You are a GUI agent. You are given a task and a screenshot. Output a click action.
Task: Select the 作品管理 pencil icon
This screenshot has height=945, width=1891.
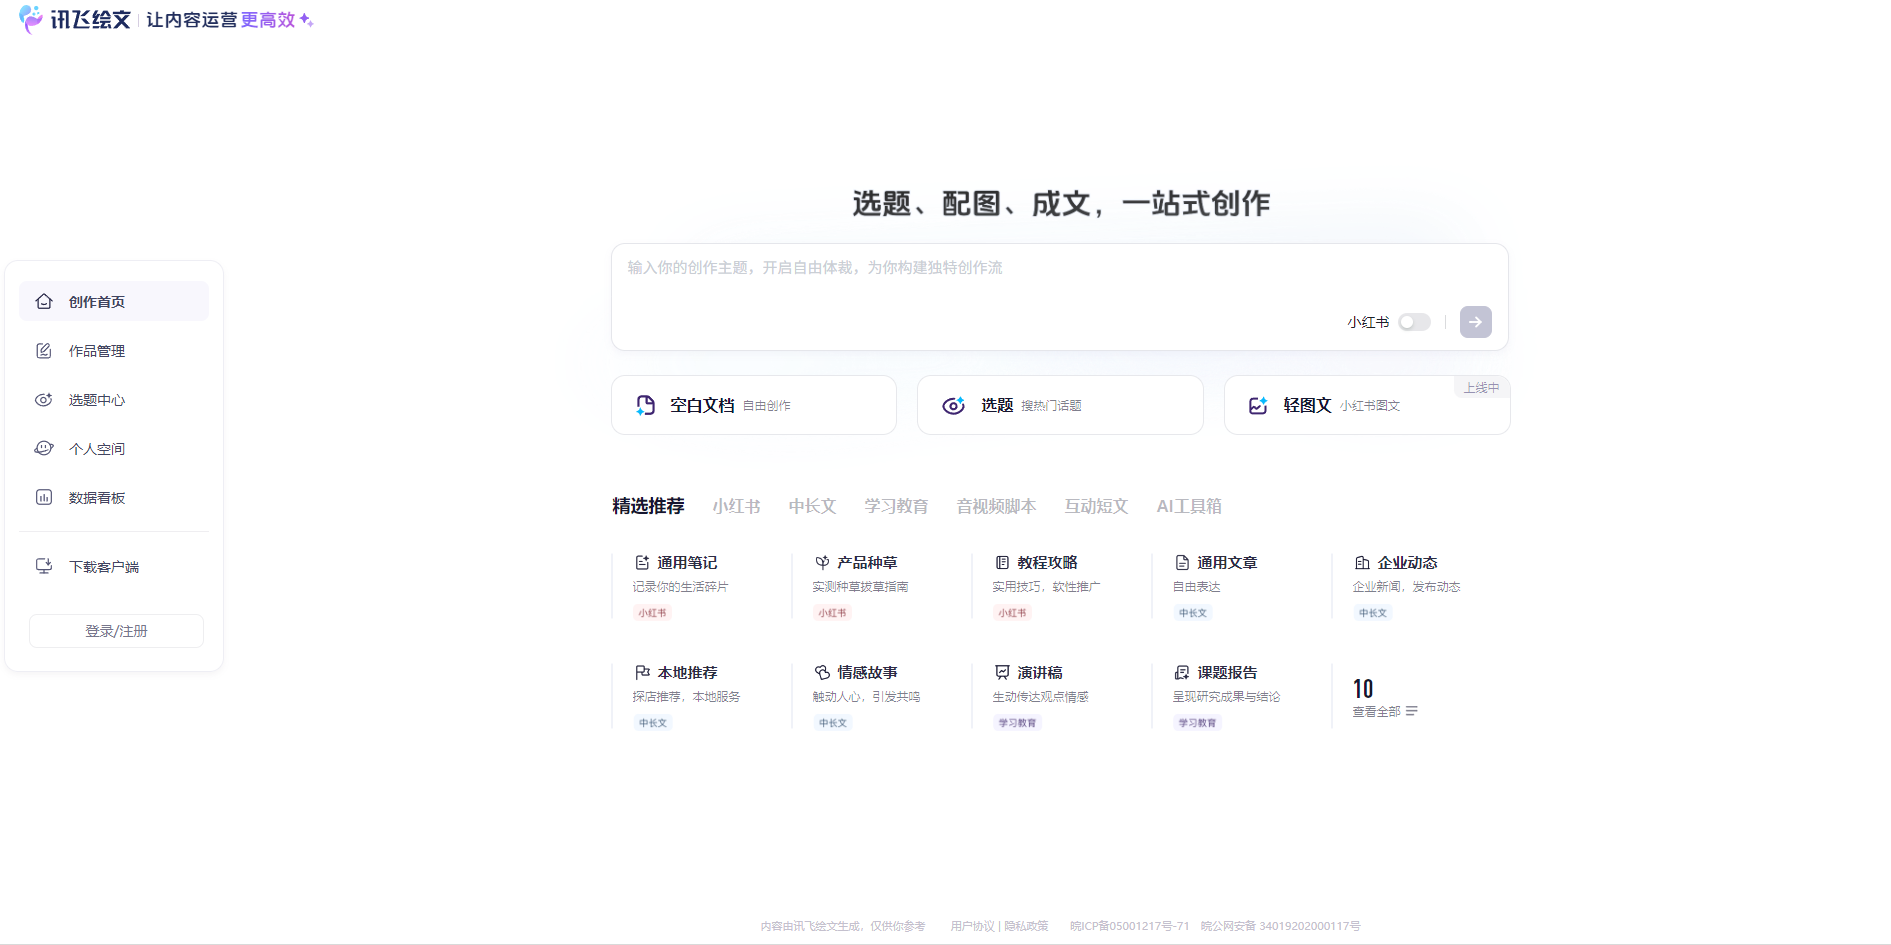coord(44,350)
